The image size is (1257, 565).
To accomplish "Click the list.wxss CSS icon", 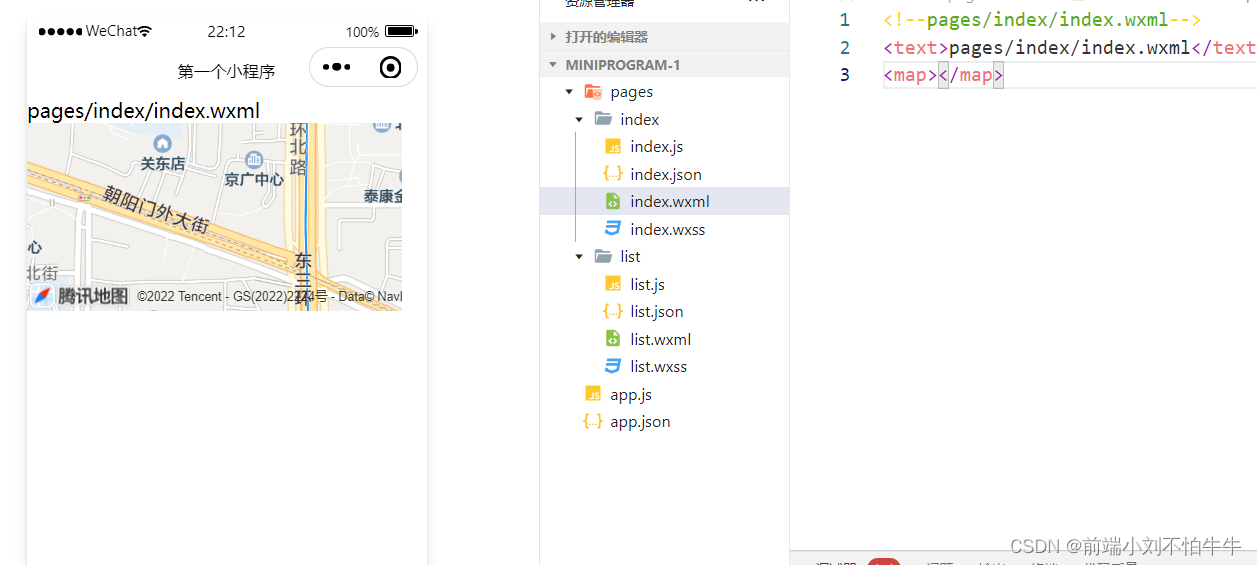I will click(613, 366).
